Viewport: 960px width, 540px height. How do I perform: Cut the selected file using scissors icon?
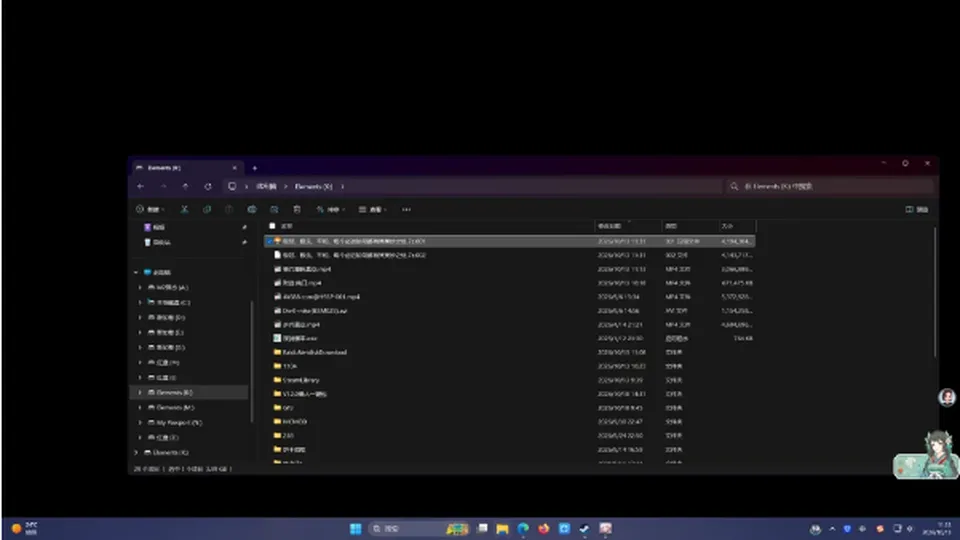pyautogui.click(x=184, y=209)
